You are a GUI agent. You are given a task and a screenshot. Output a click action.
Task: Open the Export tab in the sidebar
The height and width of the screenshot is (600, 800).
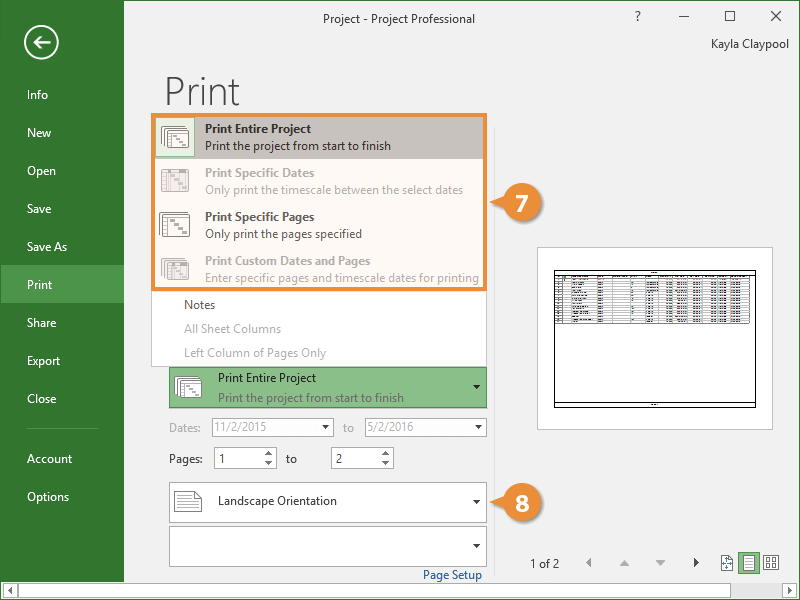[44, 361]
